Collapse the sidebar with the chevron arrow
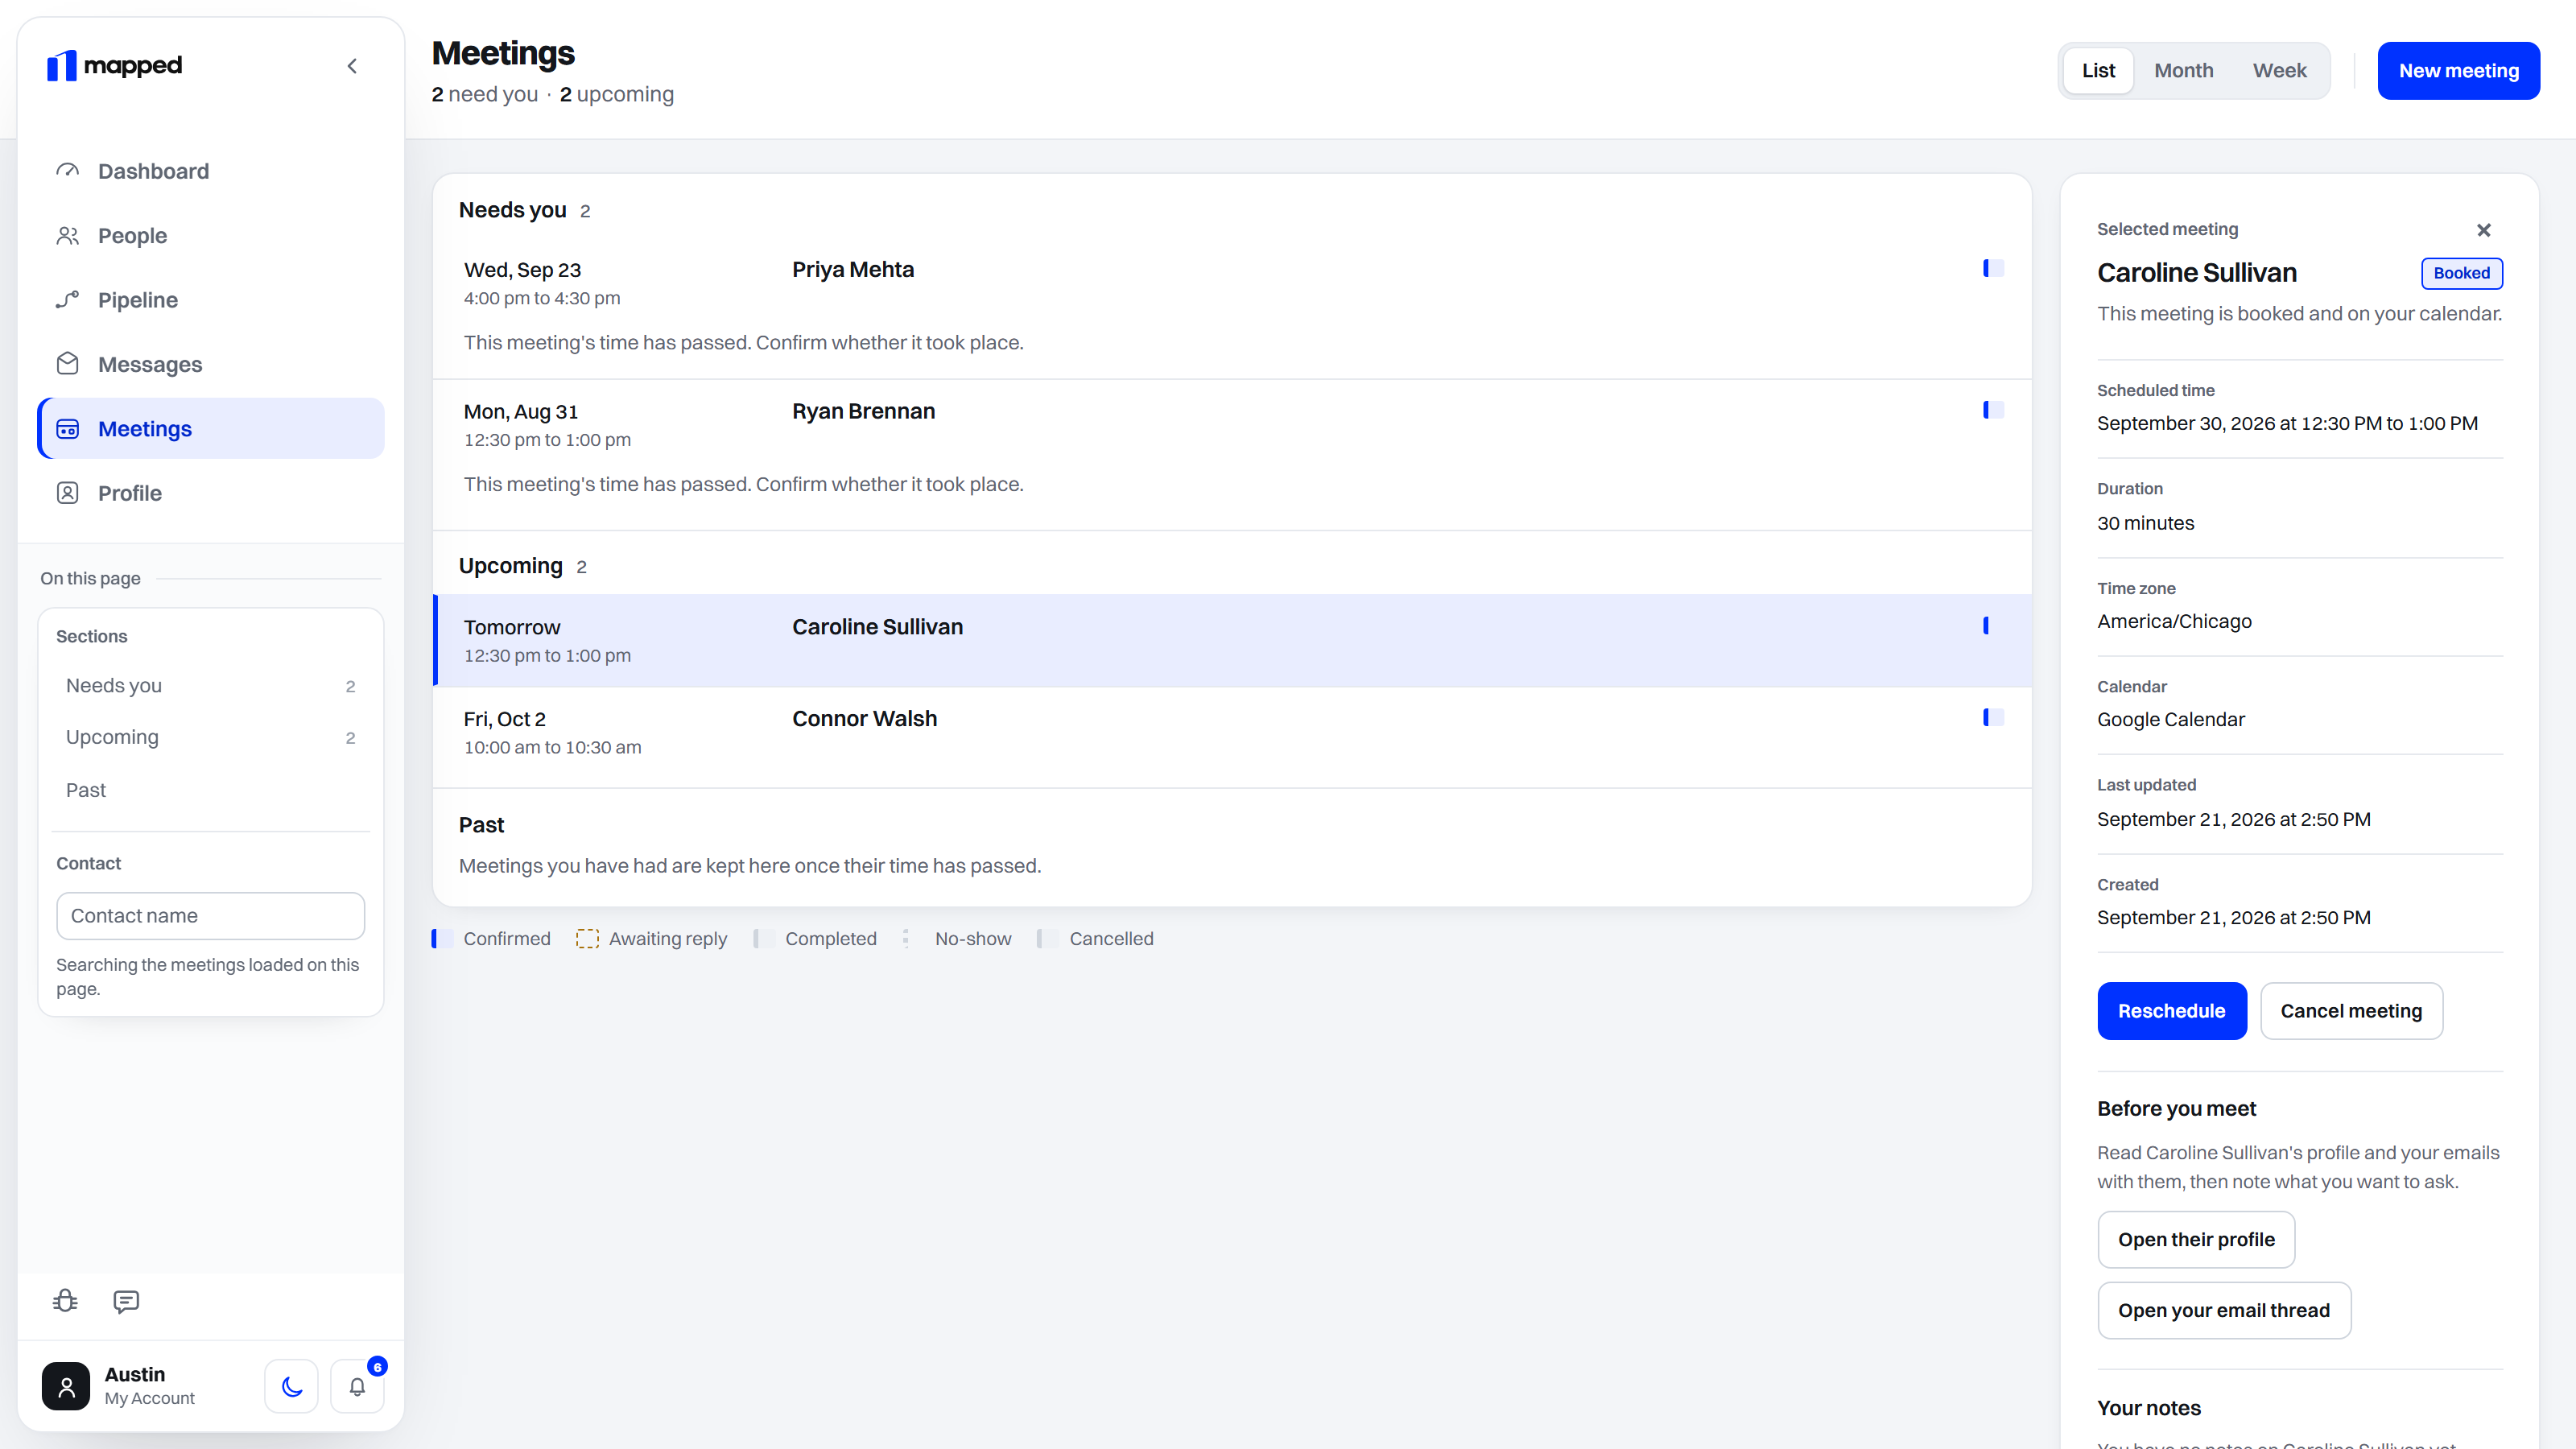The width and height of the screenshot is (2576, 1449). [x=352, y=66]
